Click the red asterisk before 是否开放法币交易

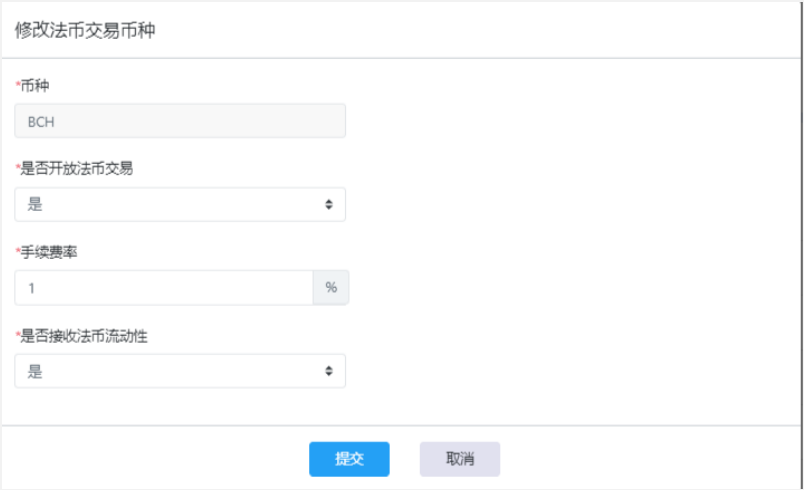(18, 167)
